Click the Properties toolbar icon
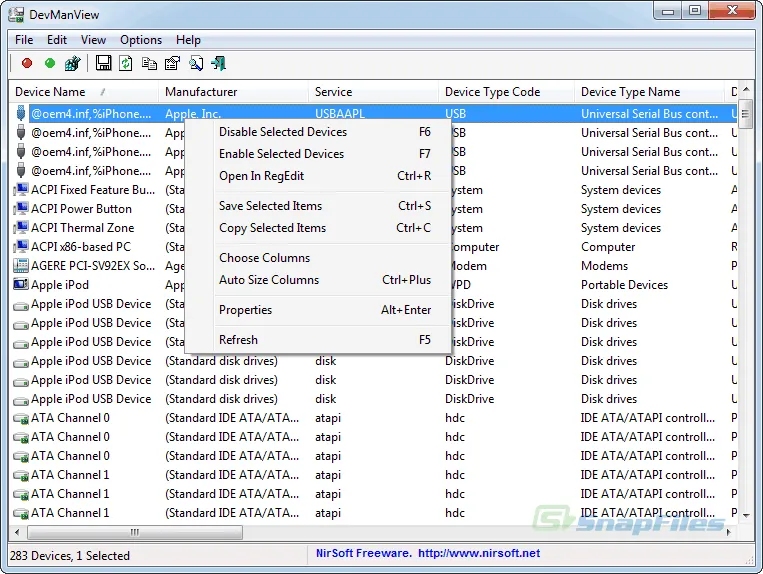 pyautogui.click(x=172, y=63)
